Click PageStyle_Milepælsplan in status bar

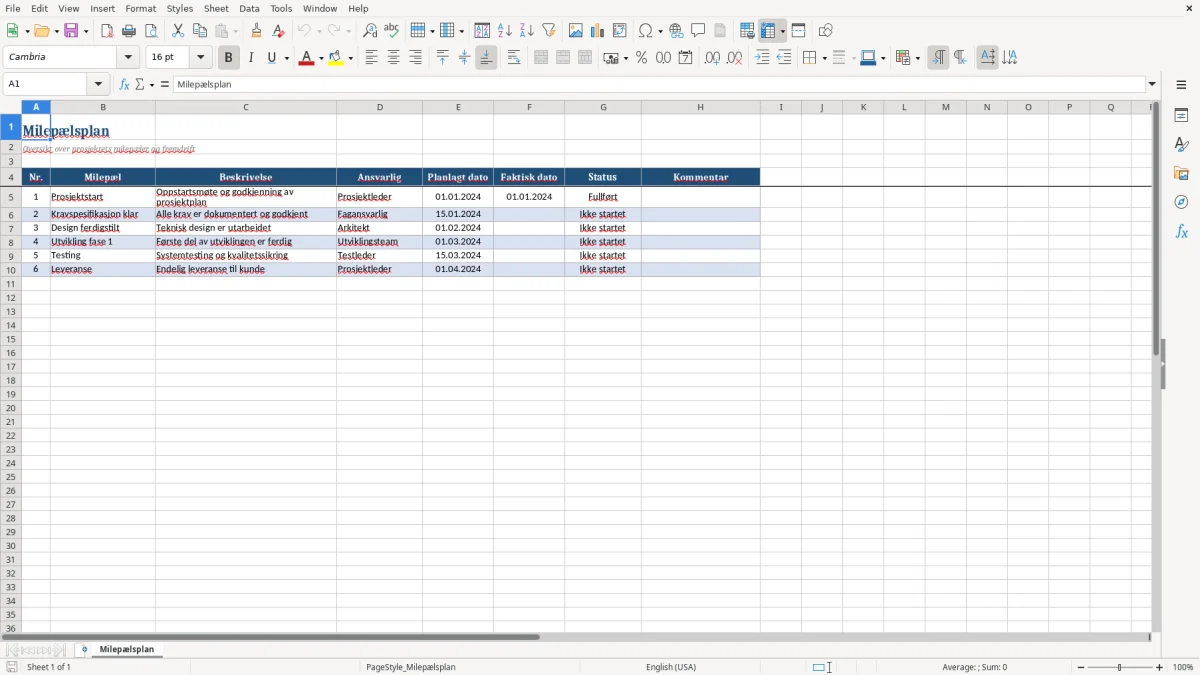click(411, 667)
